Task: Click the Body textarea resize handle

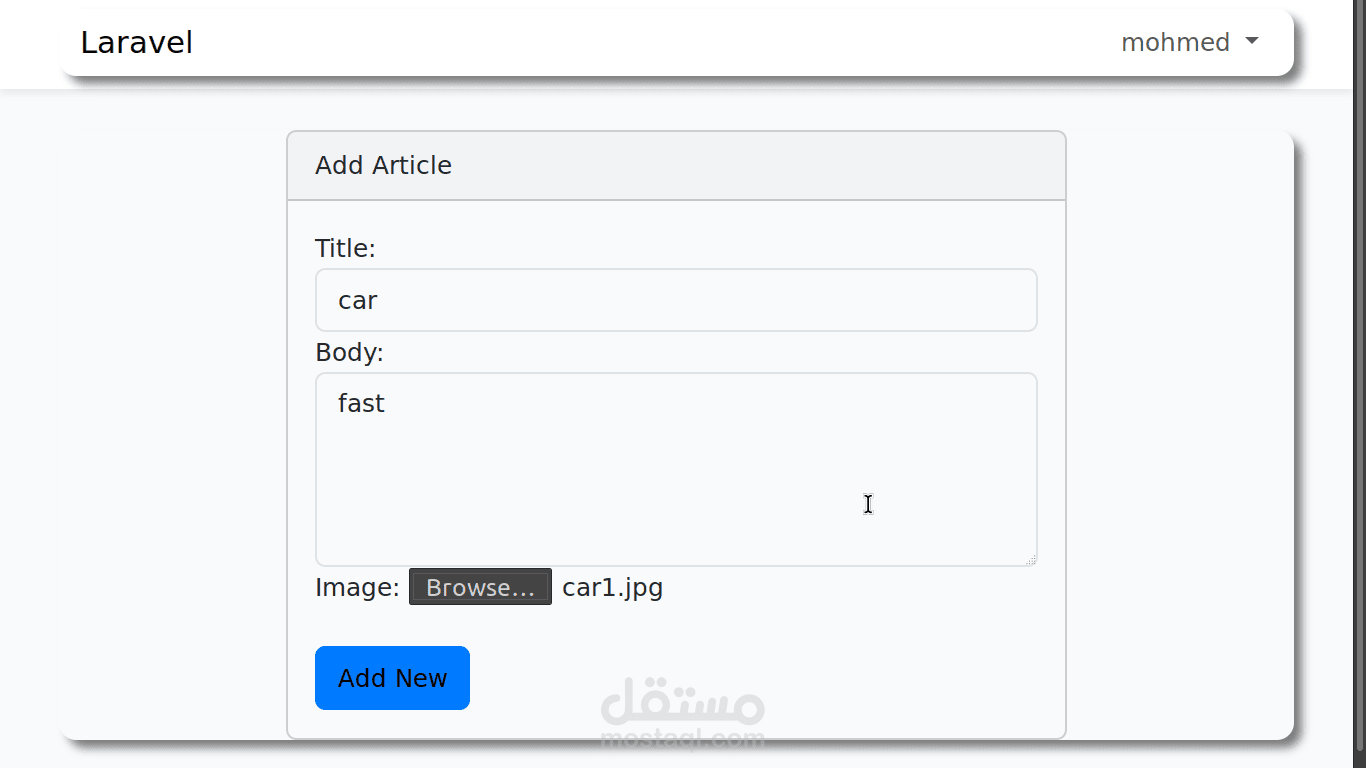Action: [1031, 560]
